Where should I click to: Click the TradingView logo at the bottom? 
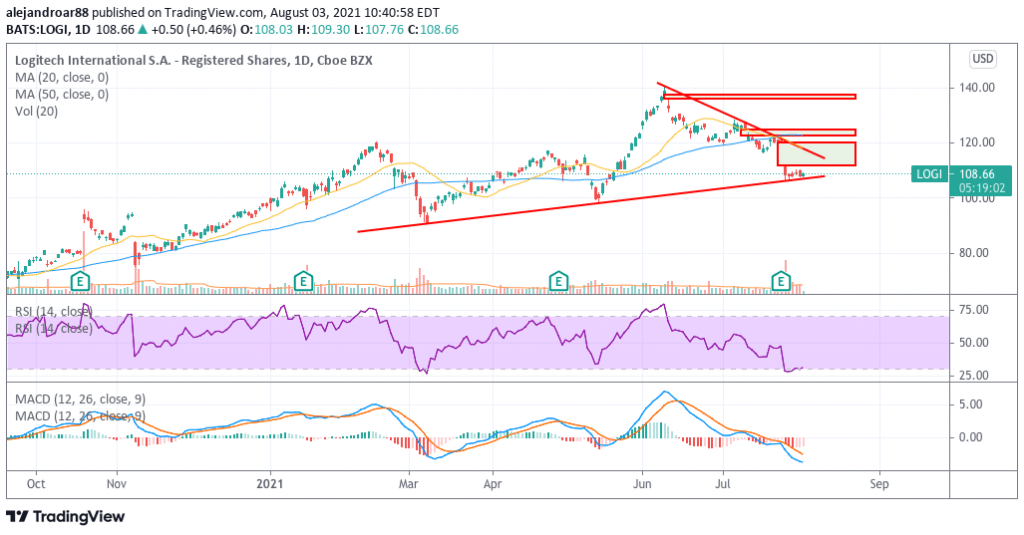tap(66, 517)
